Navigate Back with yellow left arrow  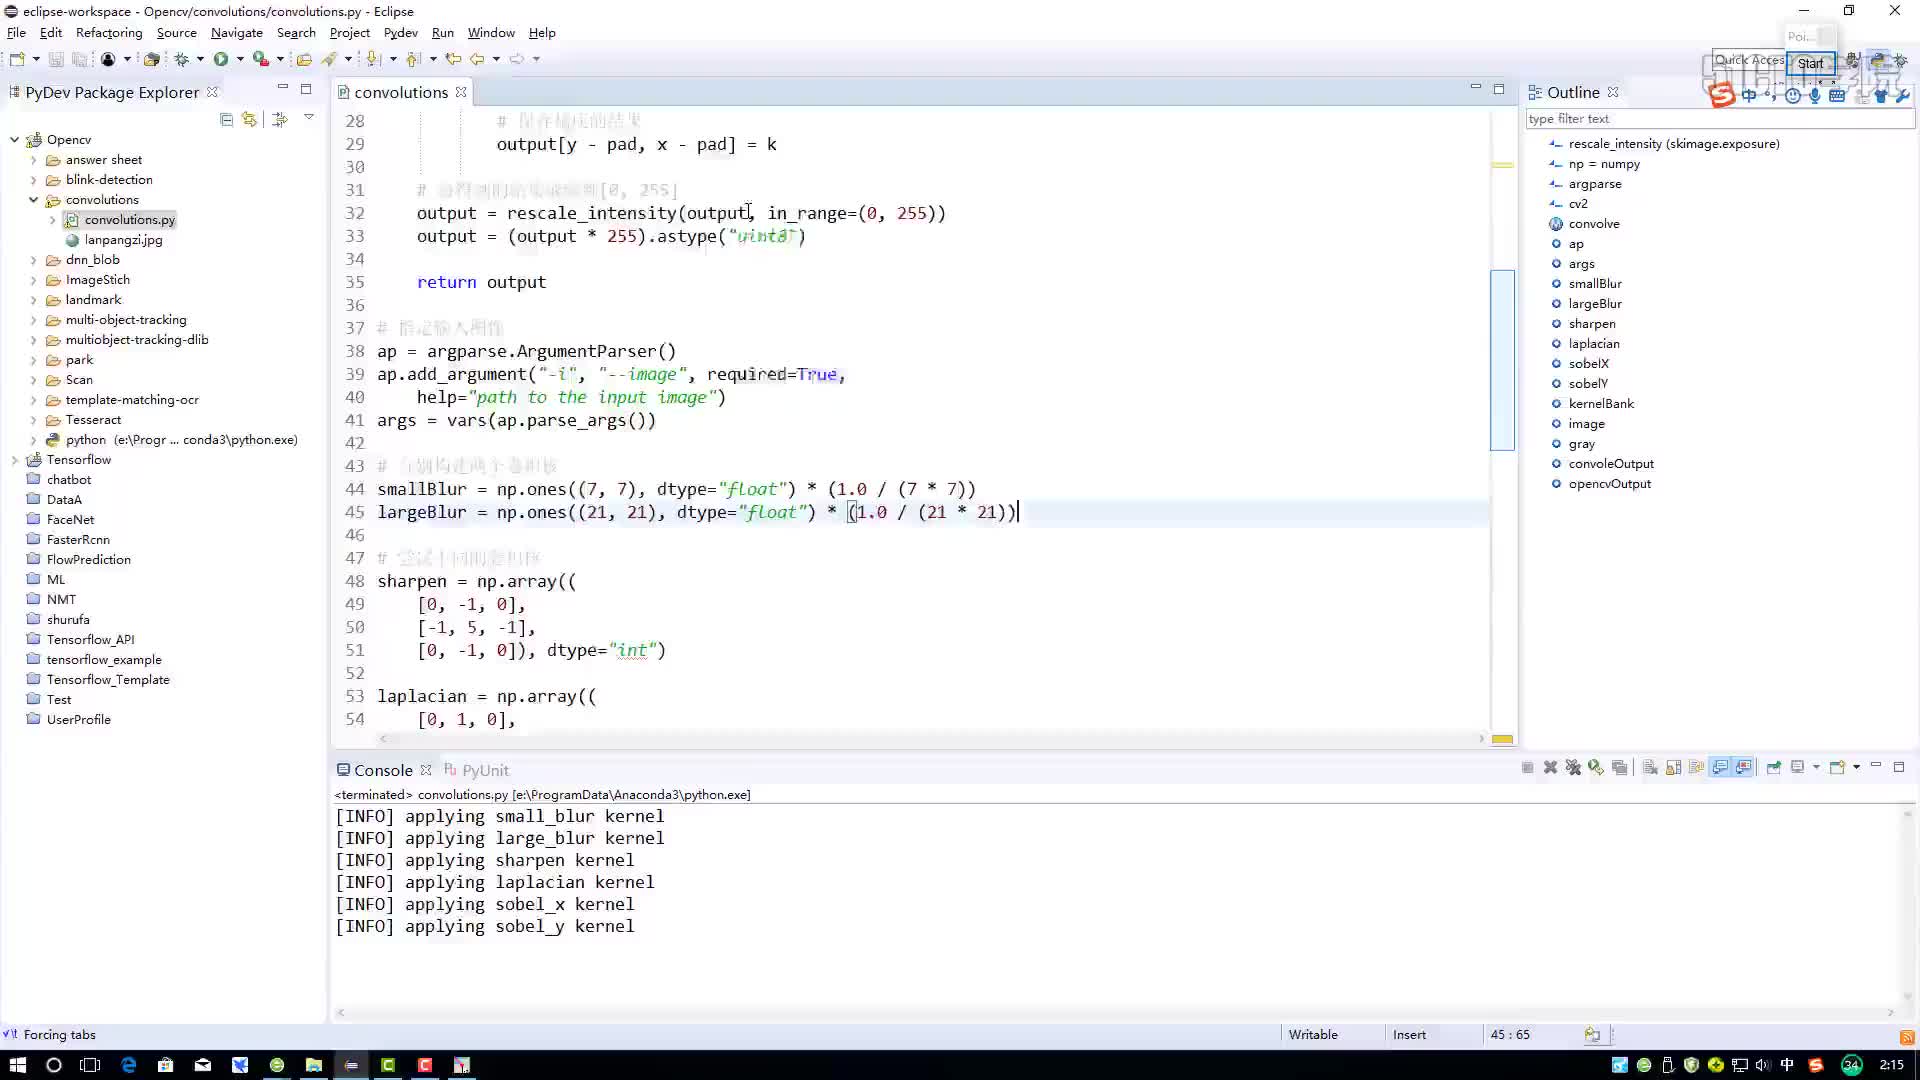477,59
